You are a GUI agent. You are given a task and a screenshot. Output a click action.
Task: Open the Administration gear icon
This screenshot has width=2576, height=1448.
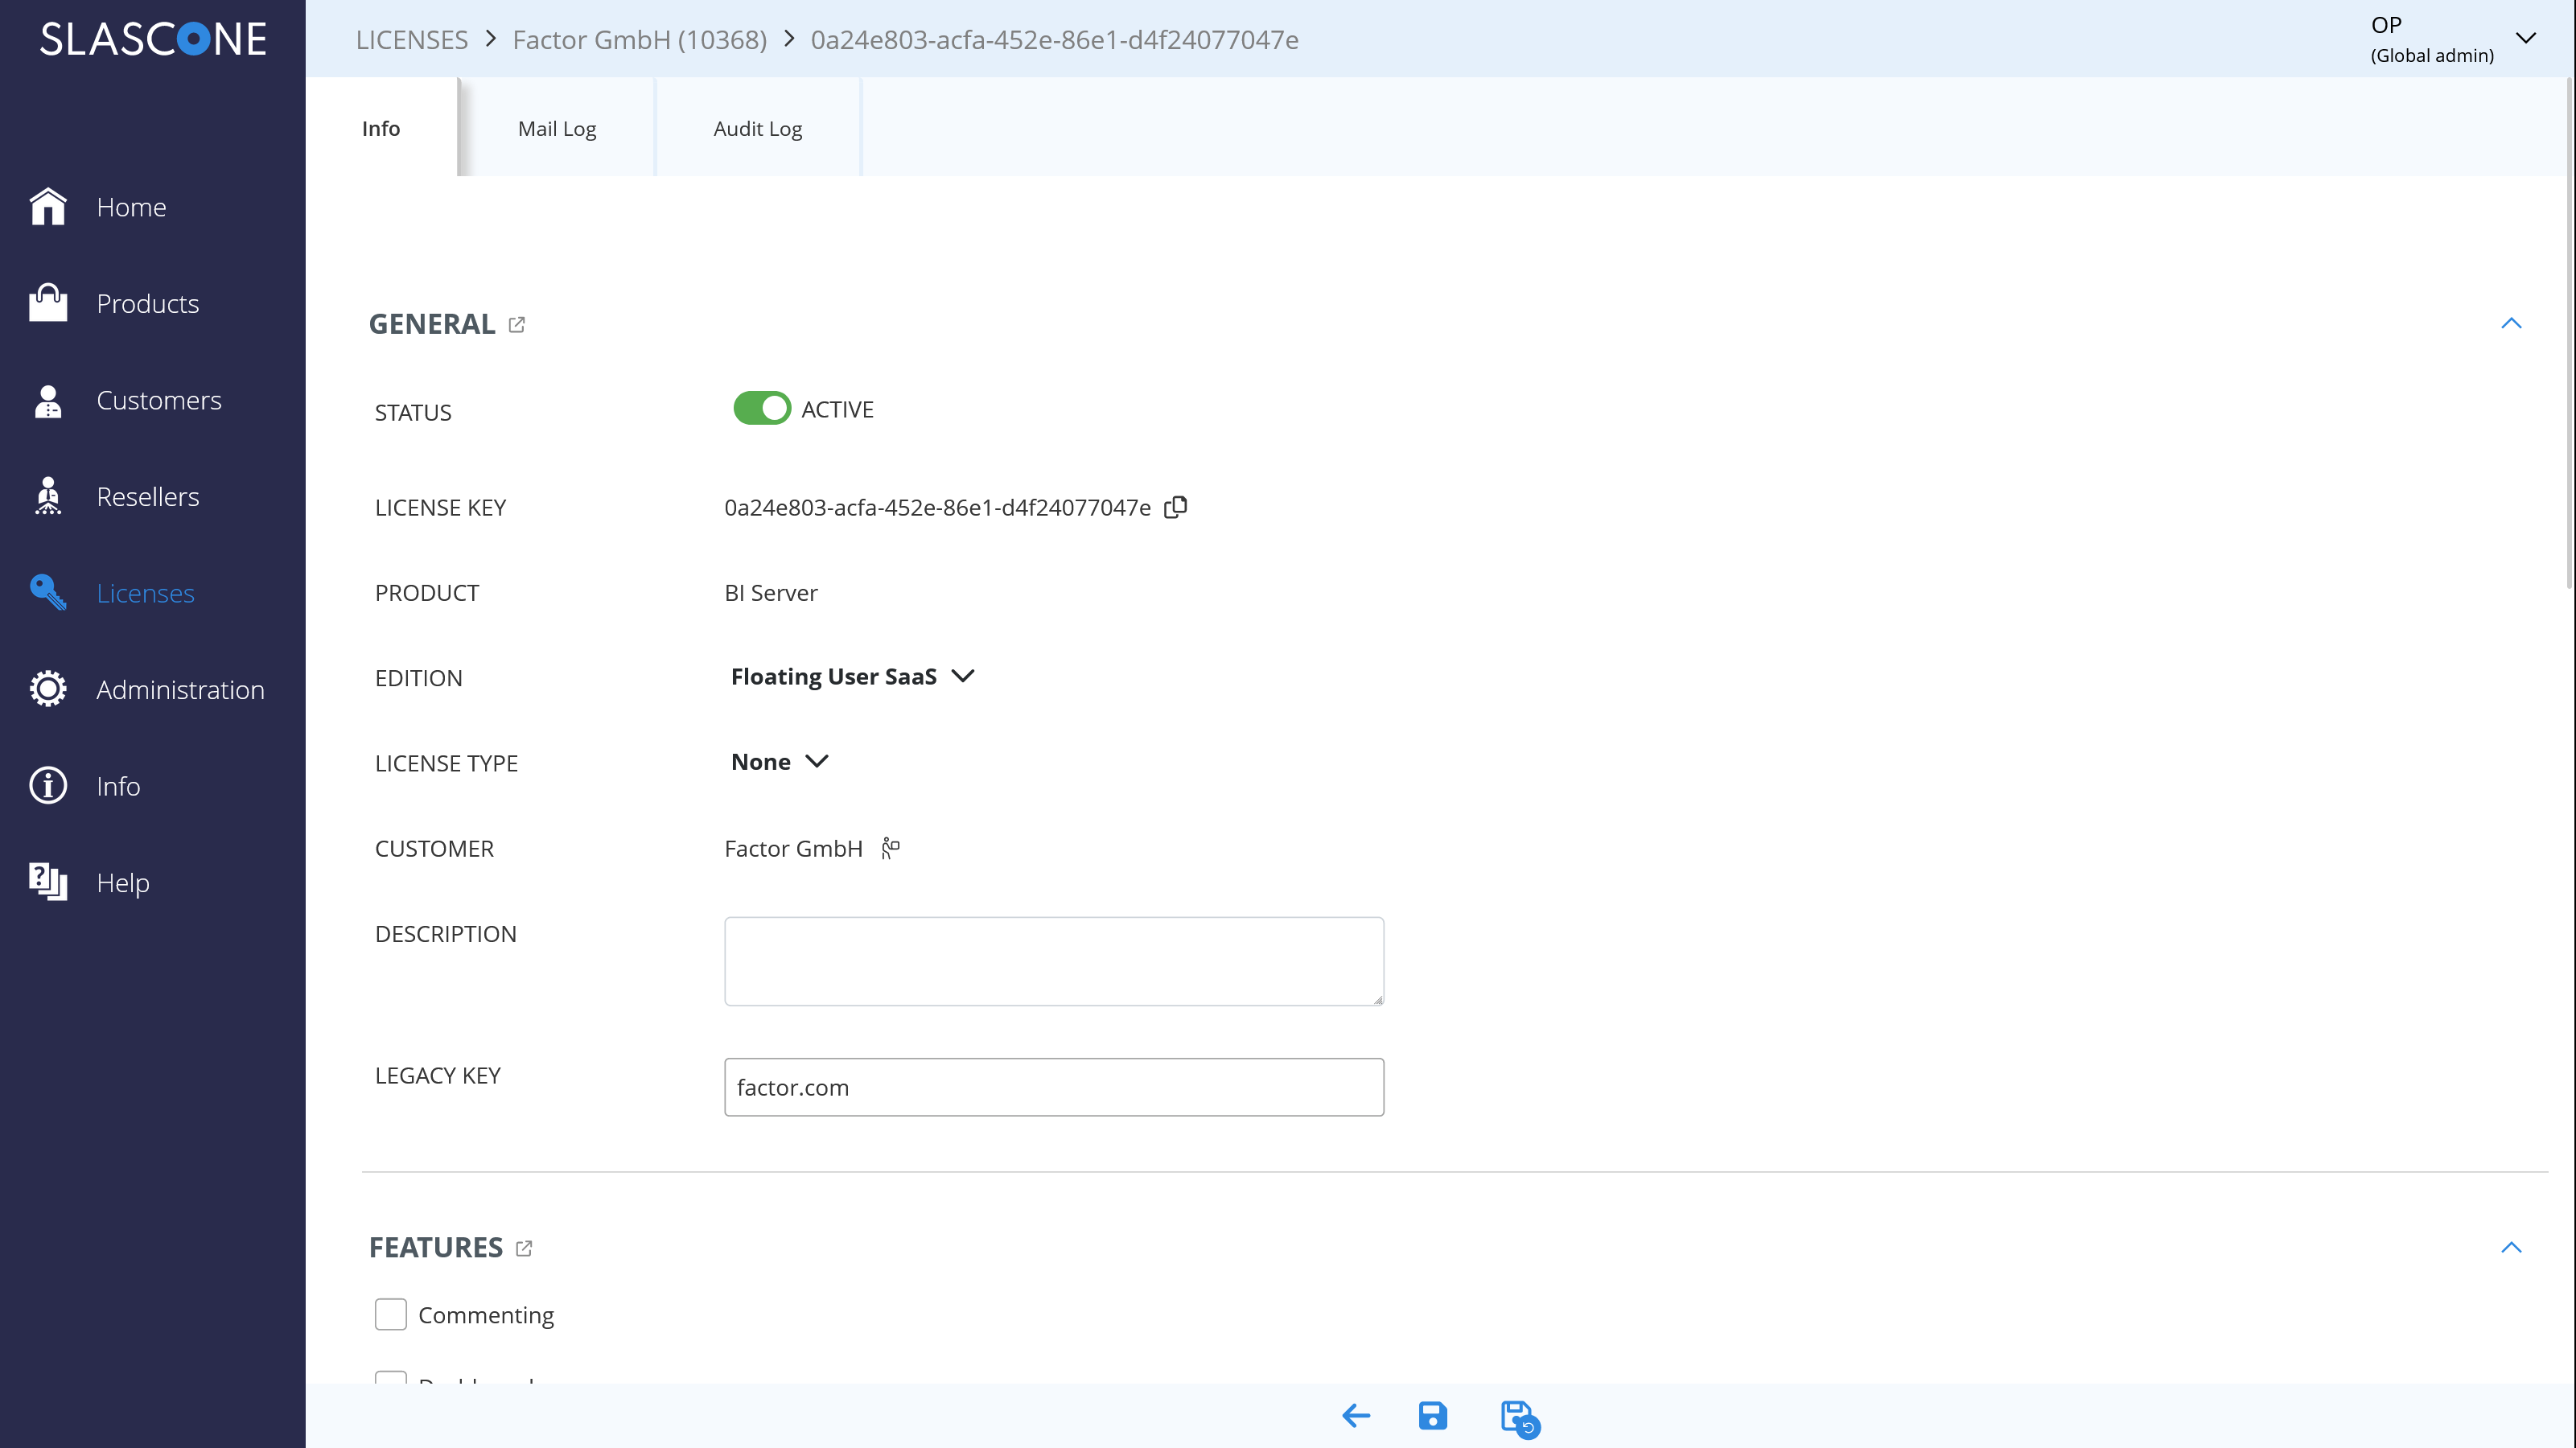tap(48, 689)
